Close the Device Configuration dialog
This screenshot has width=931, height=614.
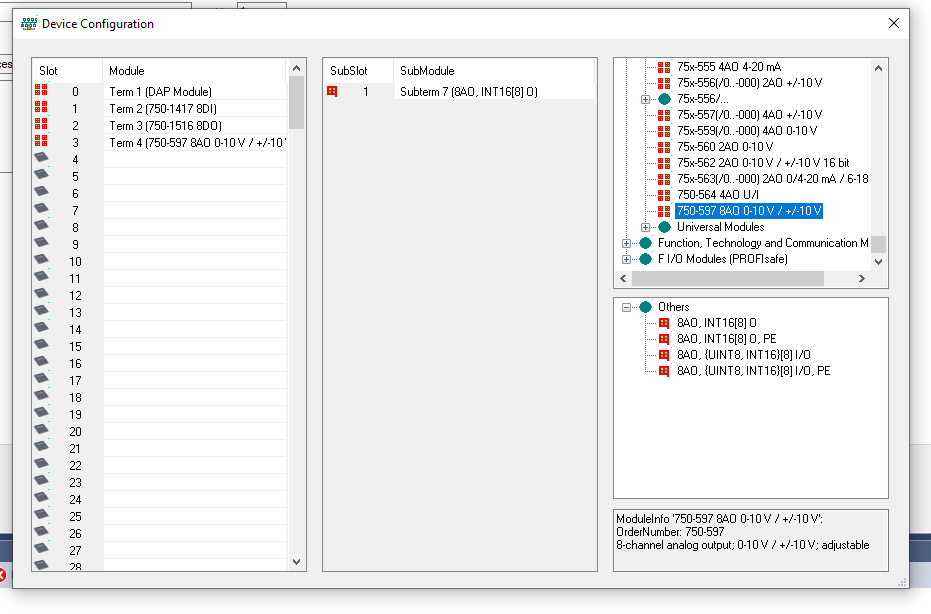pos(894,23)
